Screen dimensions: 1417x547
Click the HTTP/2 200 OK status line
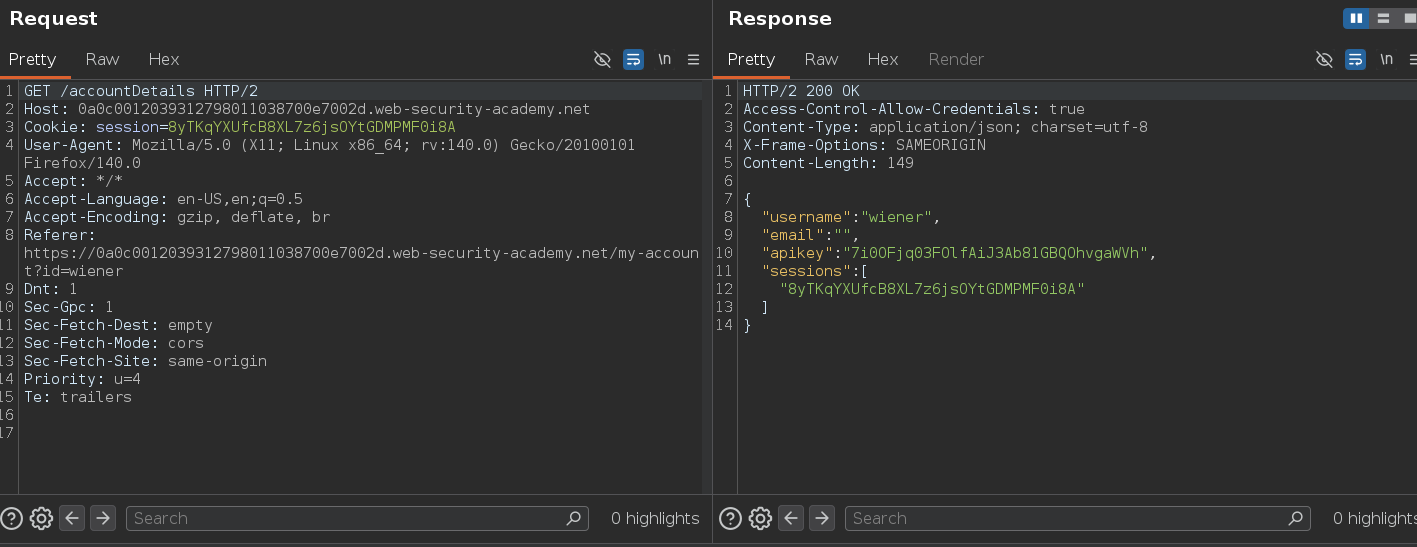tap(801, 91)
